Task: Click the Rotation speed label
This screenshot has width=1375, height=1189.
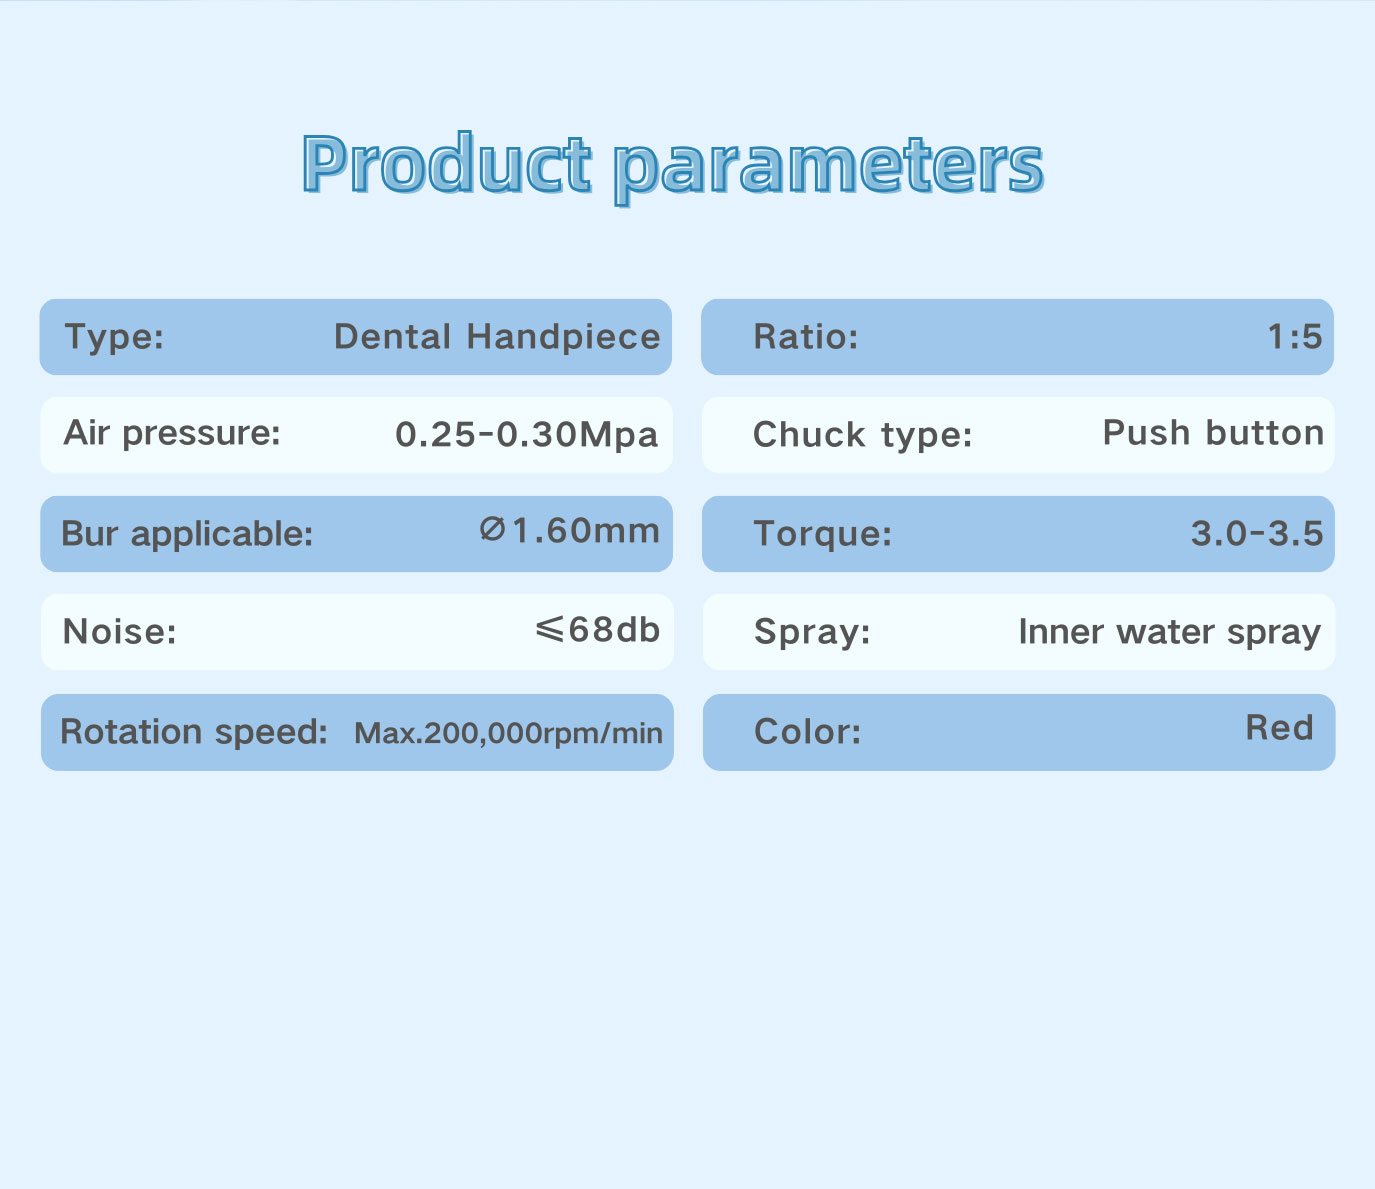Action: click(x=194, y=732)
